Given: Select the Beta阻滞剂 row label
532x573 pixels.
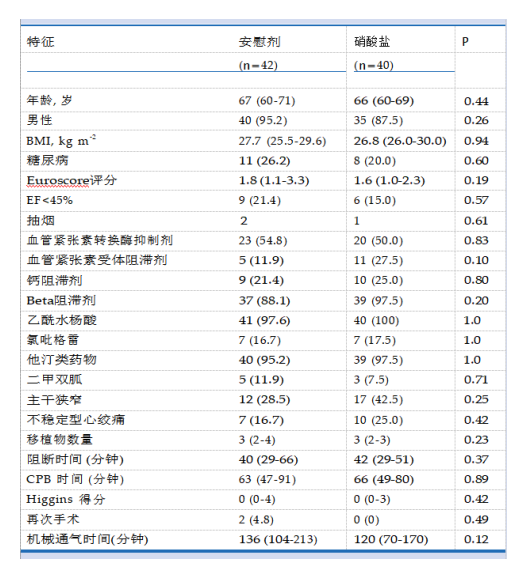Looking at the screenshot, I should (x=61, y=300).
